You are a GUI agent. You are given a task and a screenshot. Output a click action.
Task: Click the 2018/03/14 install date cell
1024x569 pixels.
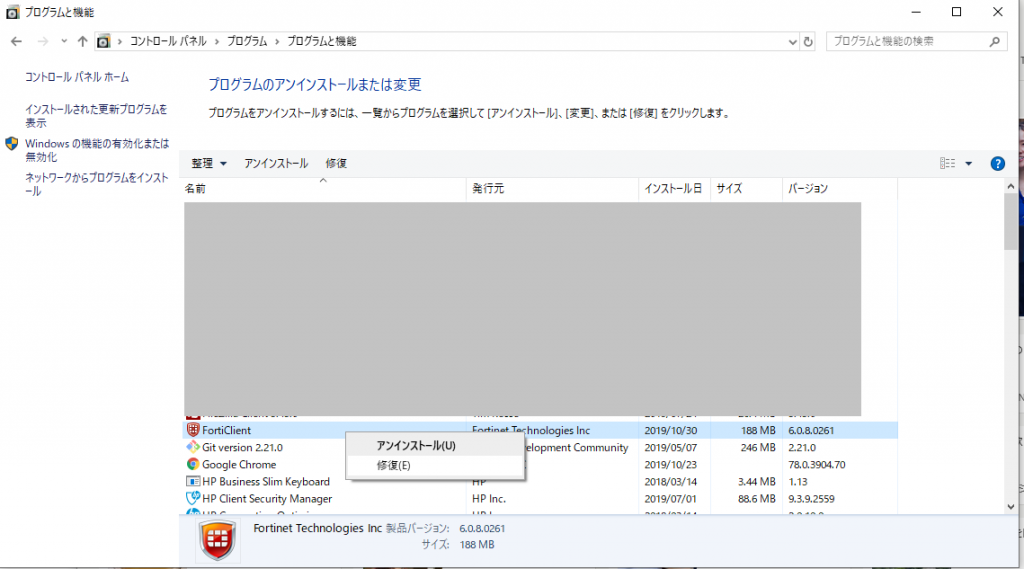click(670, 481)
